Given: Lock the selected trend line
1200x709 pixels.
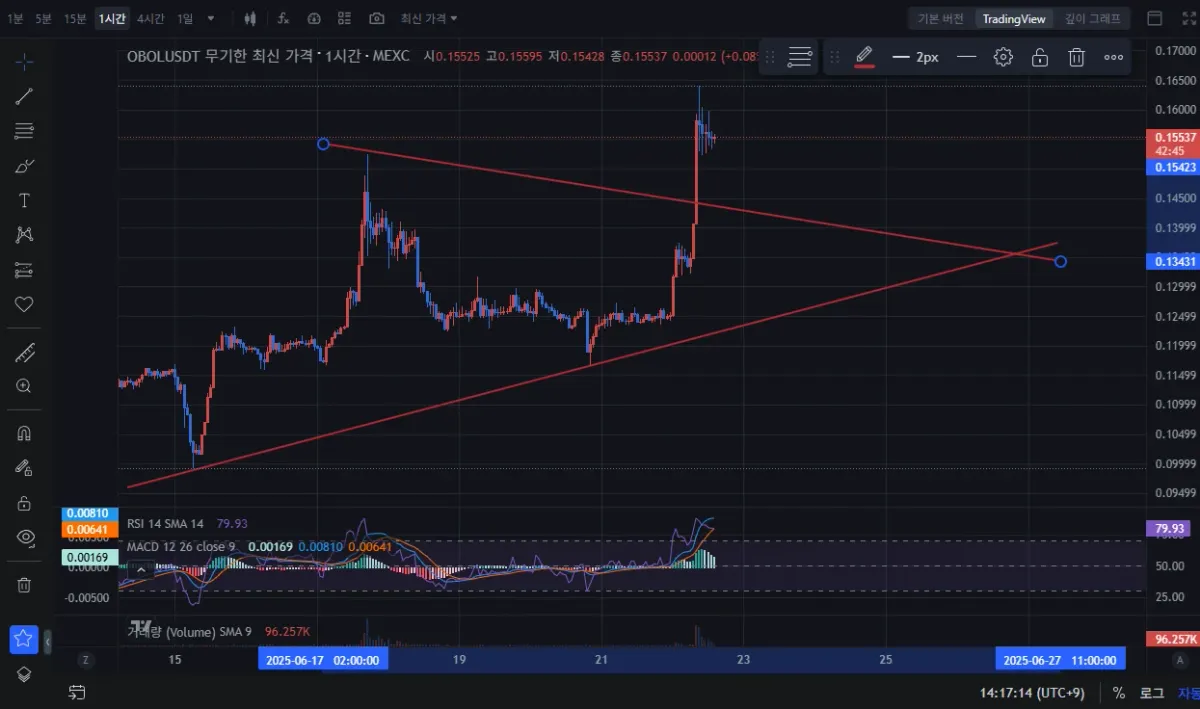Looking at the screenshot, I should pyautogui.click(x=1040, y=57).
